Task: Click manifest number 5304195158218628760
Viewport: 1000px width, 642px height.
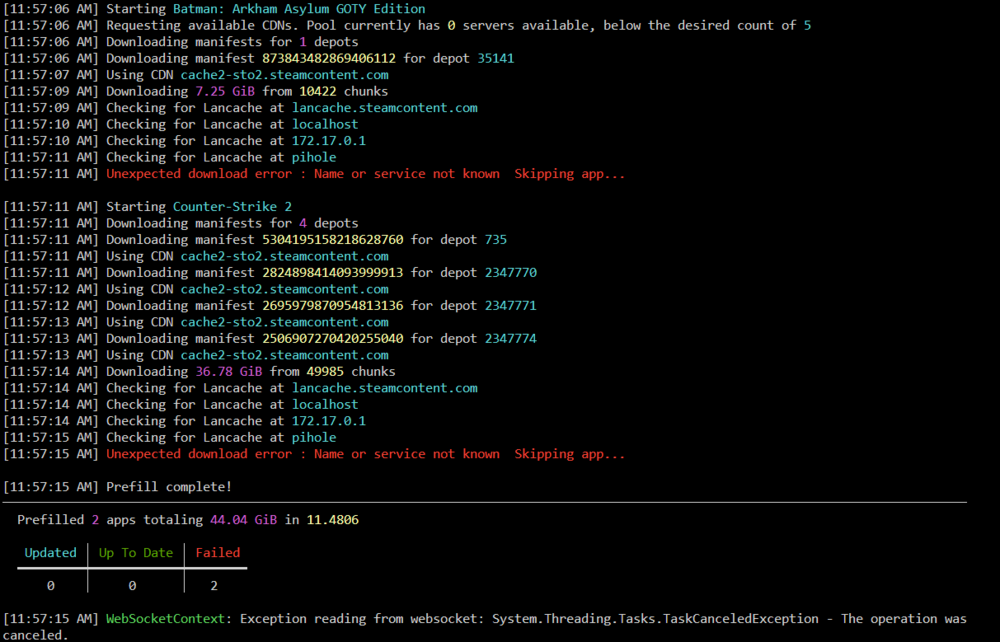Action: tap(333, 240)
